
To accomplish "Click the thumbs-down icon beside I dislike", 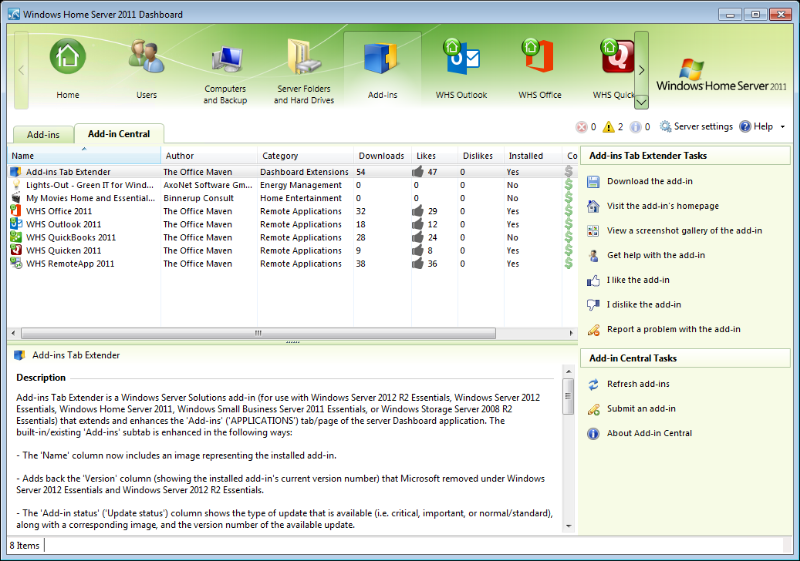I will pos(593,304).
